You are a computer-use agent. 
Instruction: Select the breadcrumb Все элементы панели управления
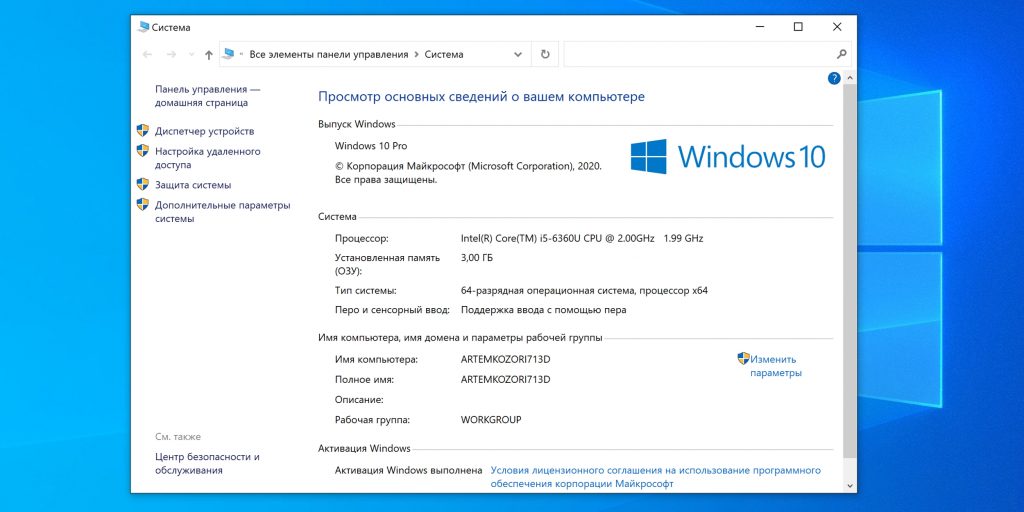click(x=328, y=55)
